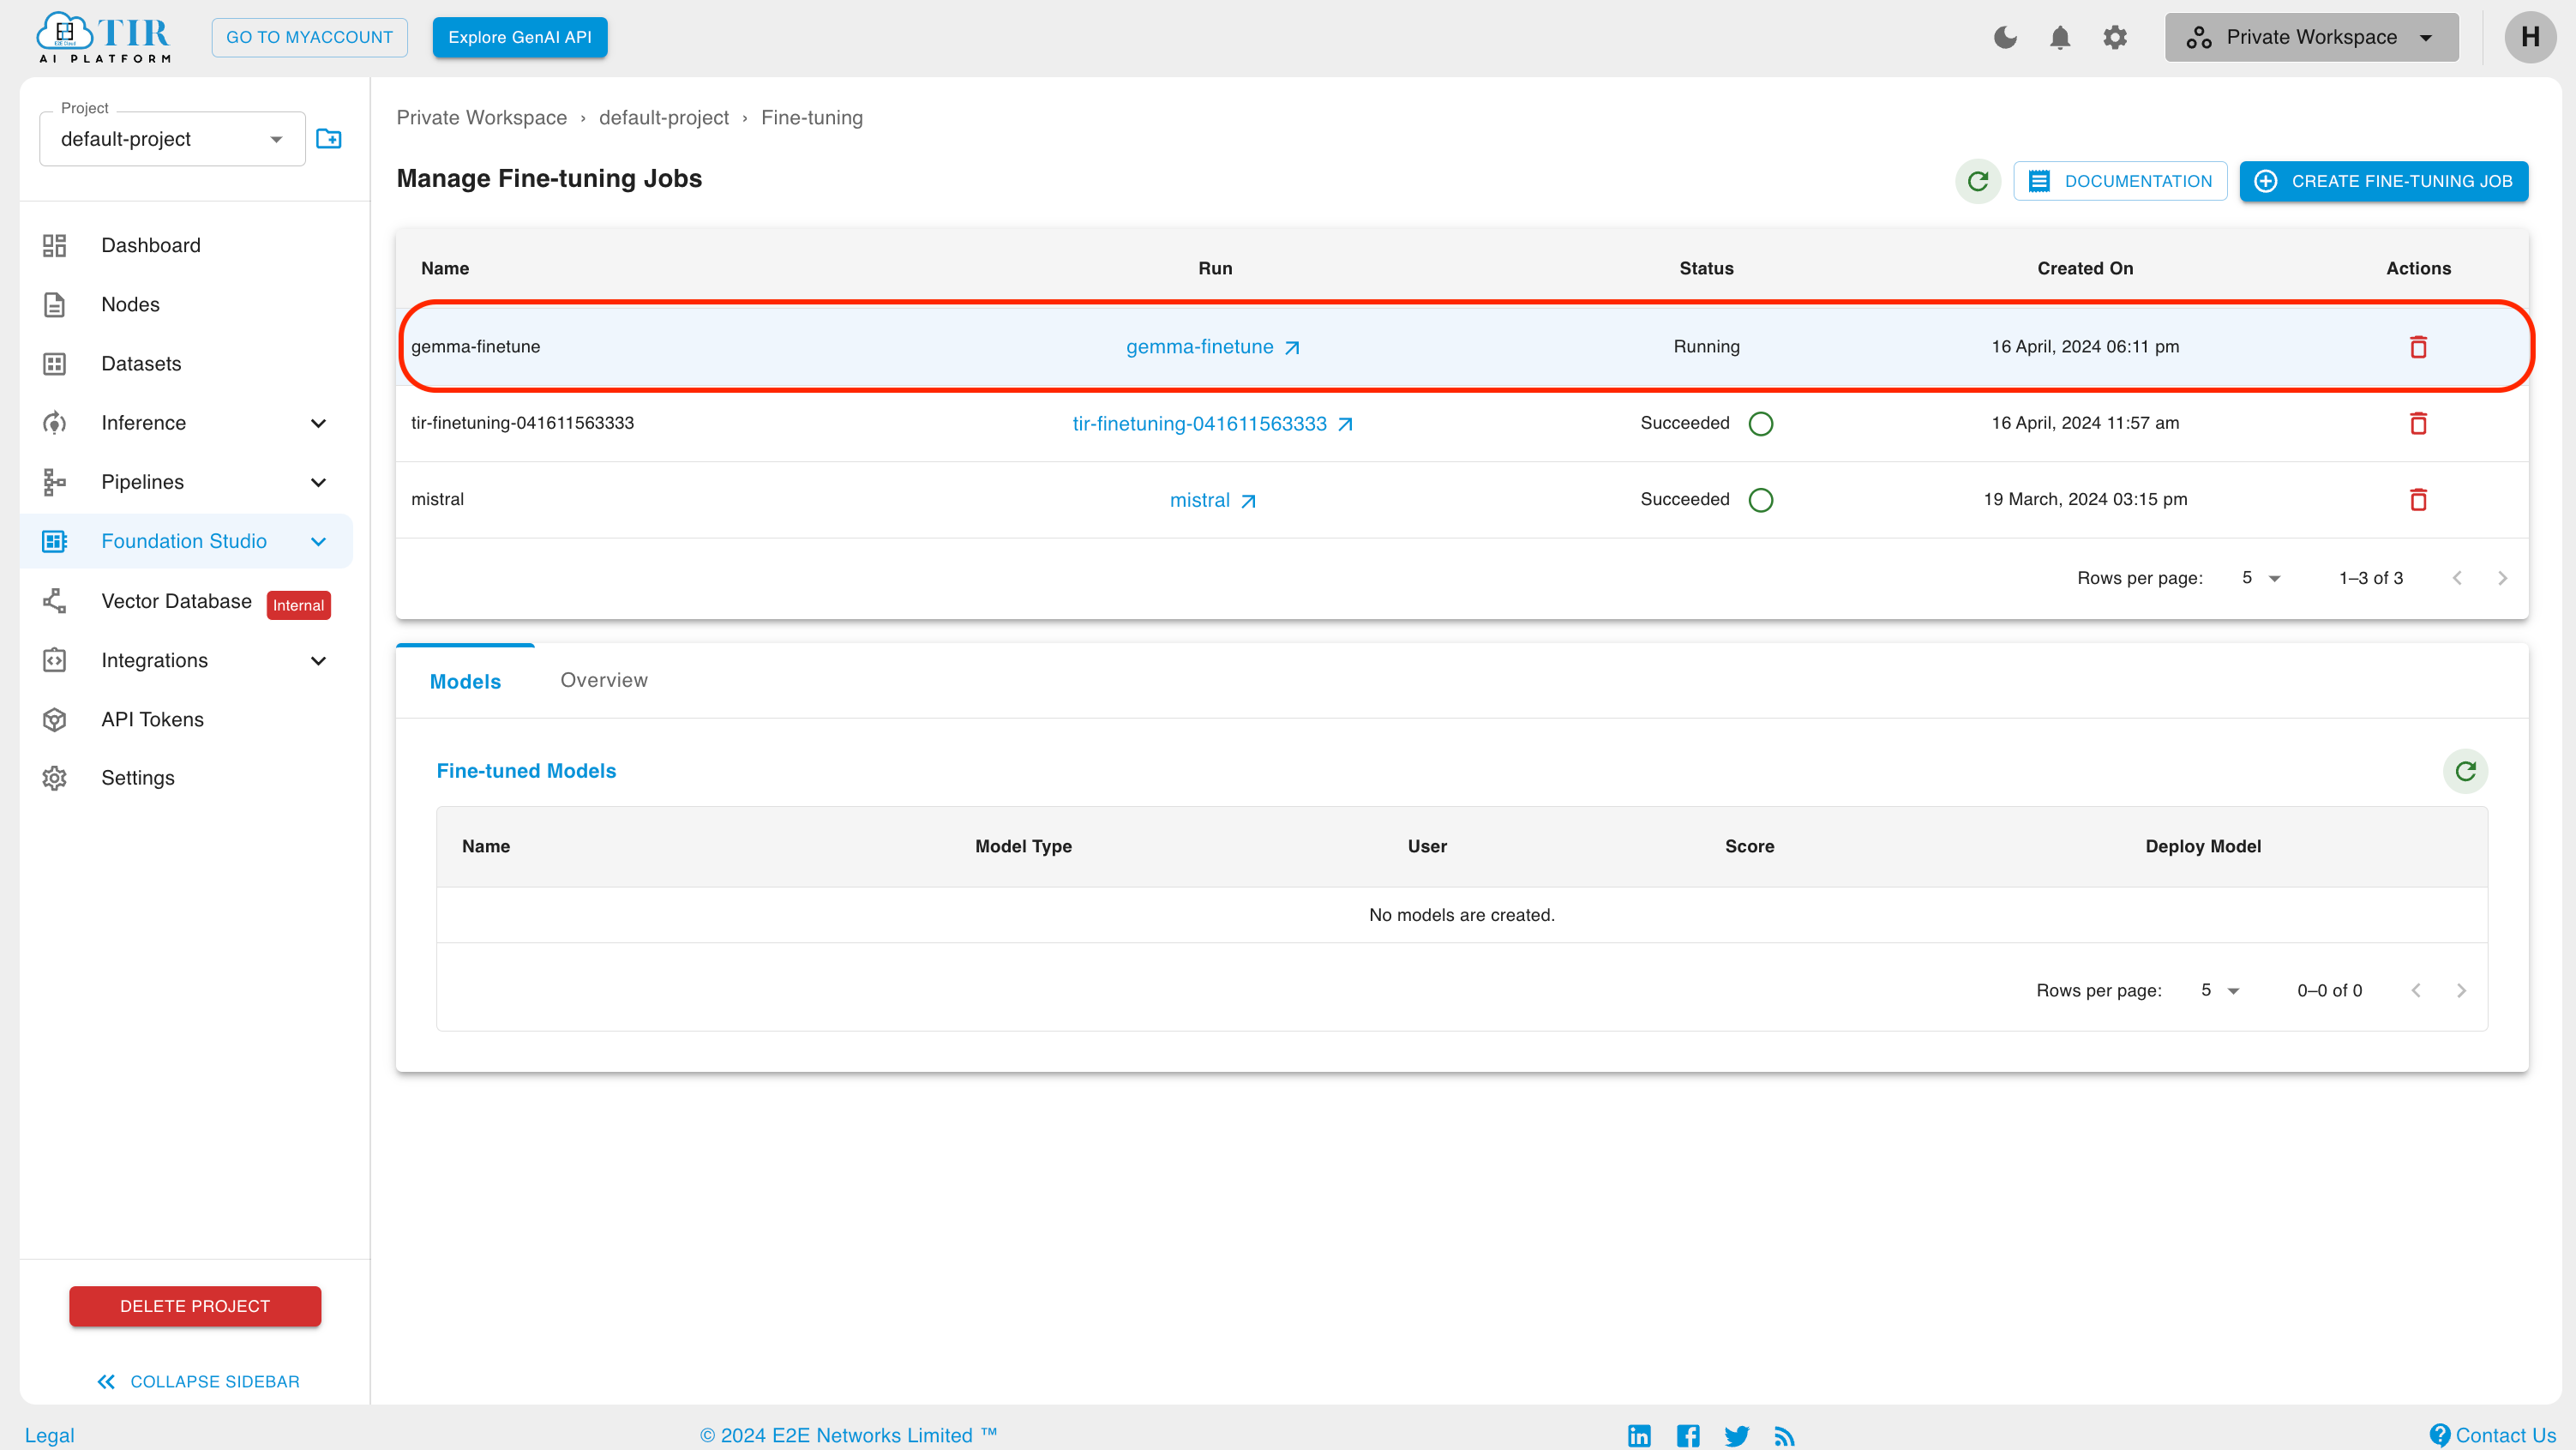Open Datasets in the sidebar
This screenshot has height=1450, width=2576.
tap(141, 363)
